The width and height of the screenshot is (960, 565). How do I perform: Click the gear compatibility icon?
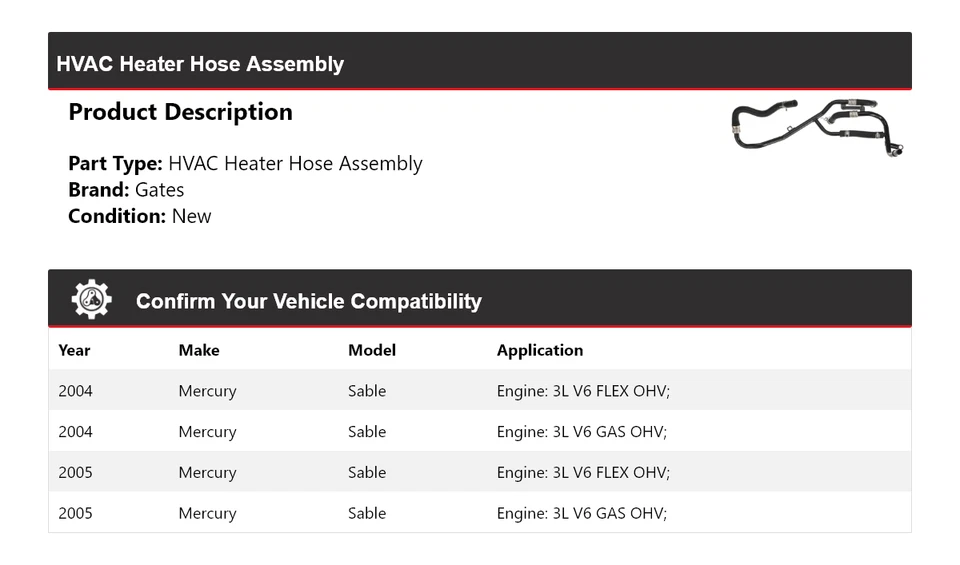pos(91,300)
